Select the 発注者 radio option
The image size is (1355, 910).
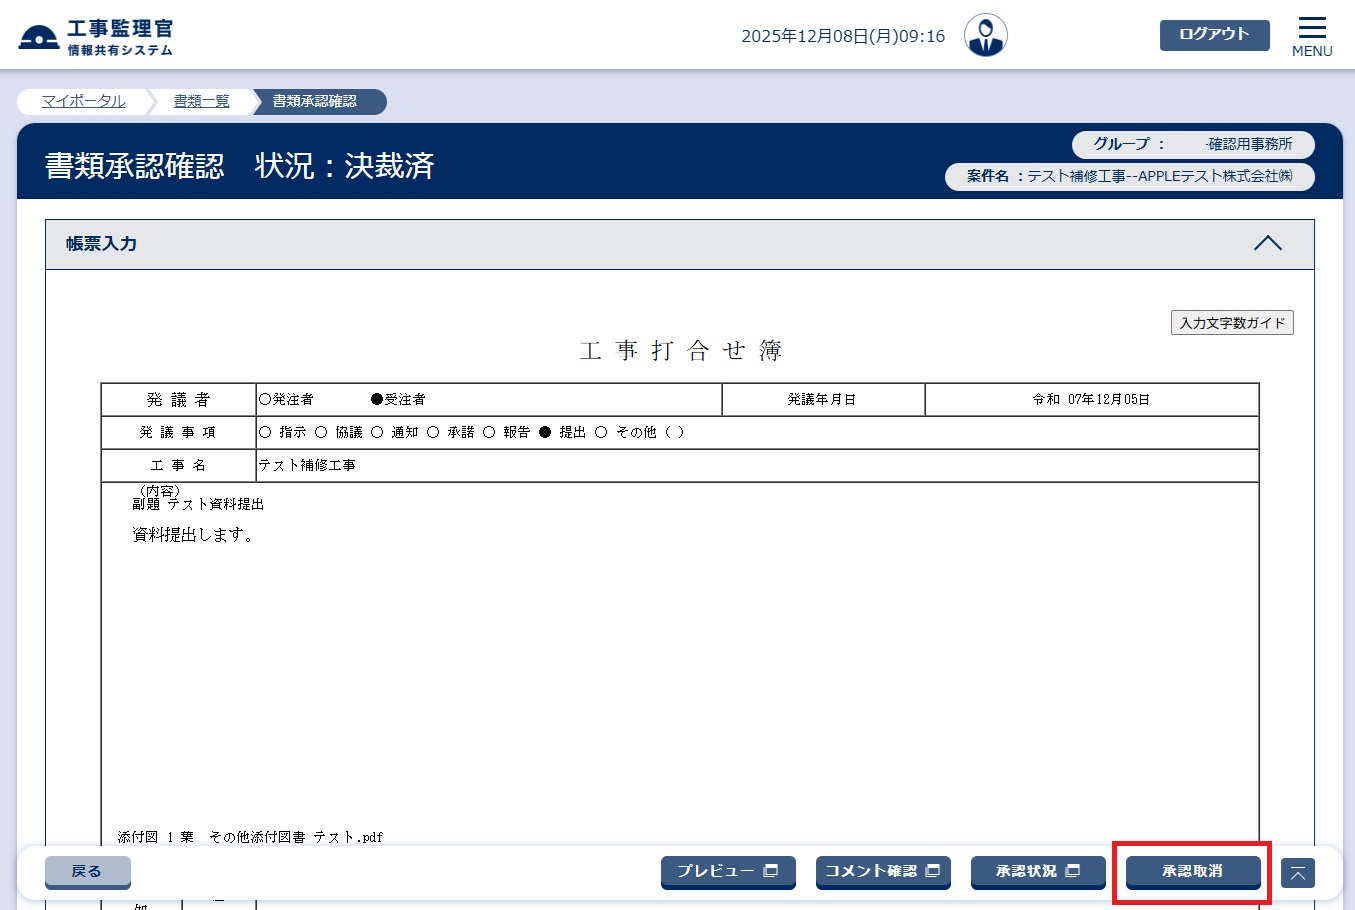coord(265,399)
